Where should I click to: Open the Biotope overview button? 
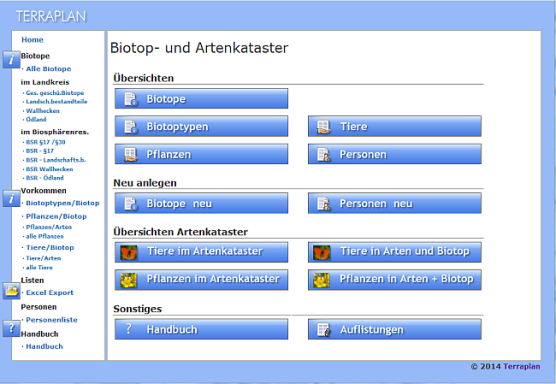(x=201, y=99)
